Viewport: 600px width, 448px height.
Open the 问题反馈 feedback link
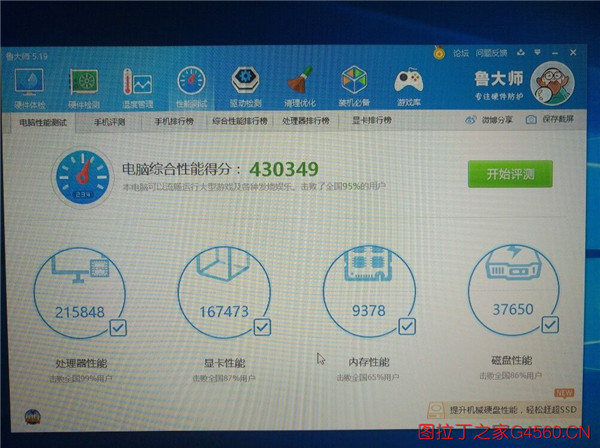pos(491,52)
